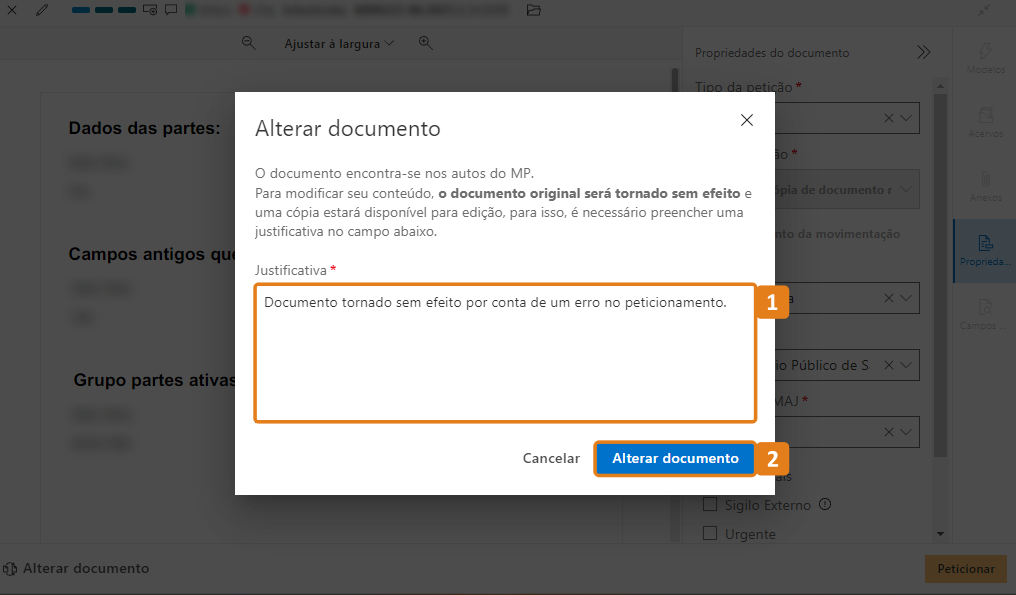Close the Alterar documento dialog
This screenshot has width=1016, height=595.
(x=746, y=120)
